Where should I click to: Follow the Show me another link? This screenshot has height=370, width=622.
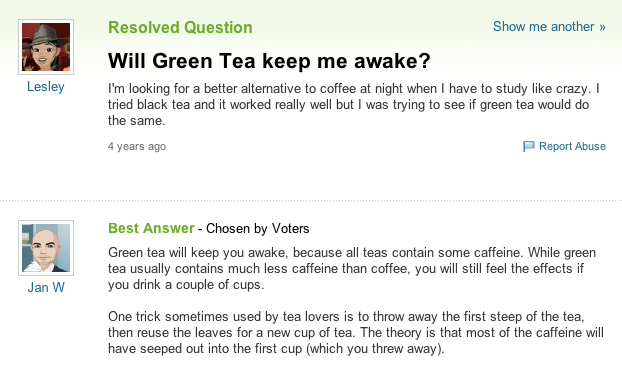(549, 27)
